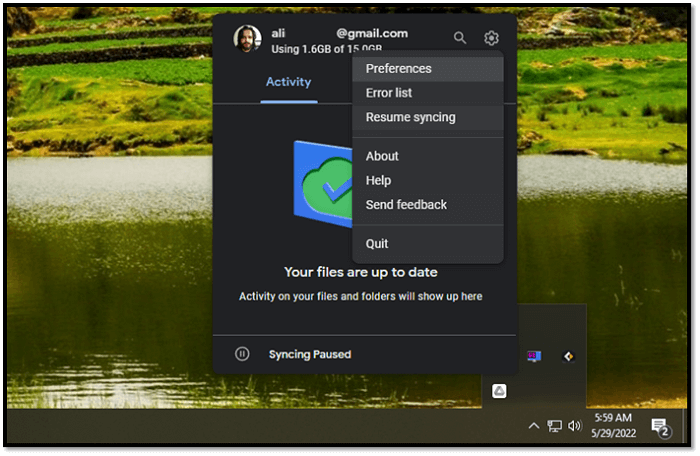
Task: Select Preferences from the settings menu
Action: 398,69
